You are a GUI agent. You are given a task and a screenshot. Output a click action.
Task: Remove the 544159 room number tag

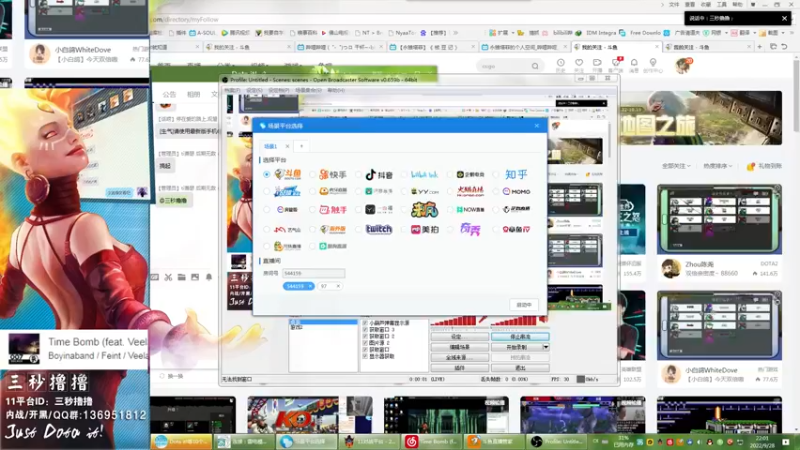(310, 286)
